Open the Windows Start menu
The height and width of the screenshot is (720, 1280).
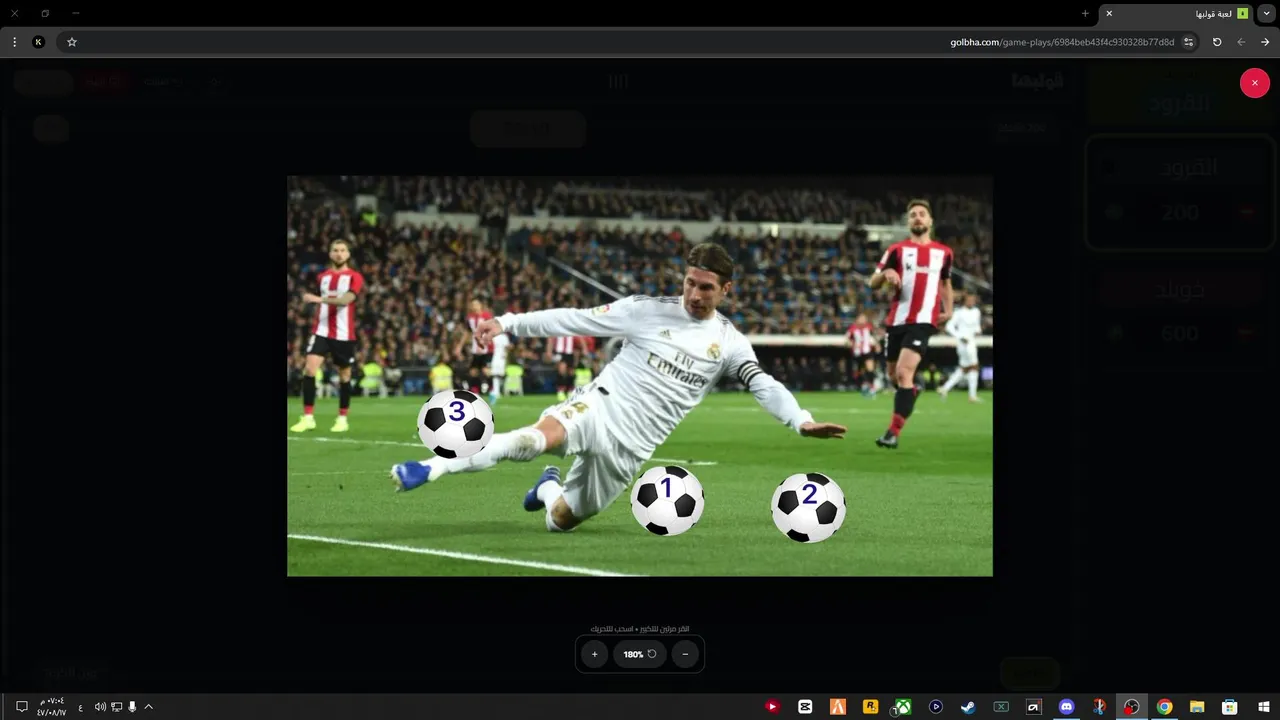pyautogui.click(x=1264, y=707)
